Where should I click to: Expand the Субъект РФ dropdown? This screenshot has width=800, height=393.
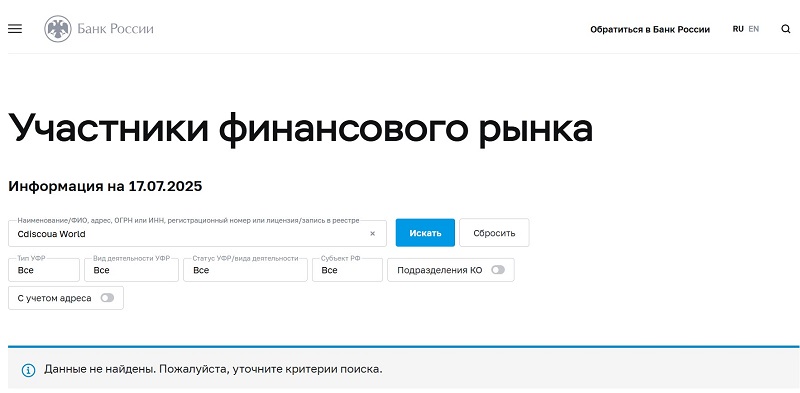click(347, 270)
